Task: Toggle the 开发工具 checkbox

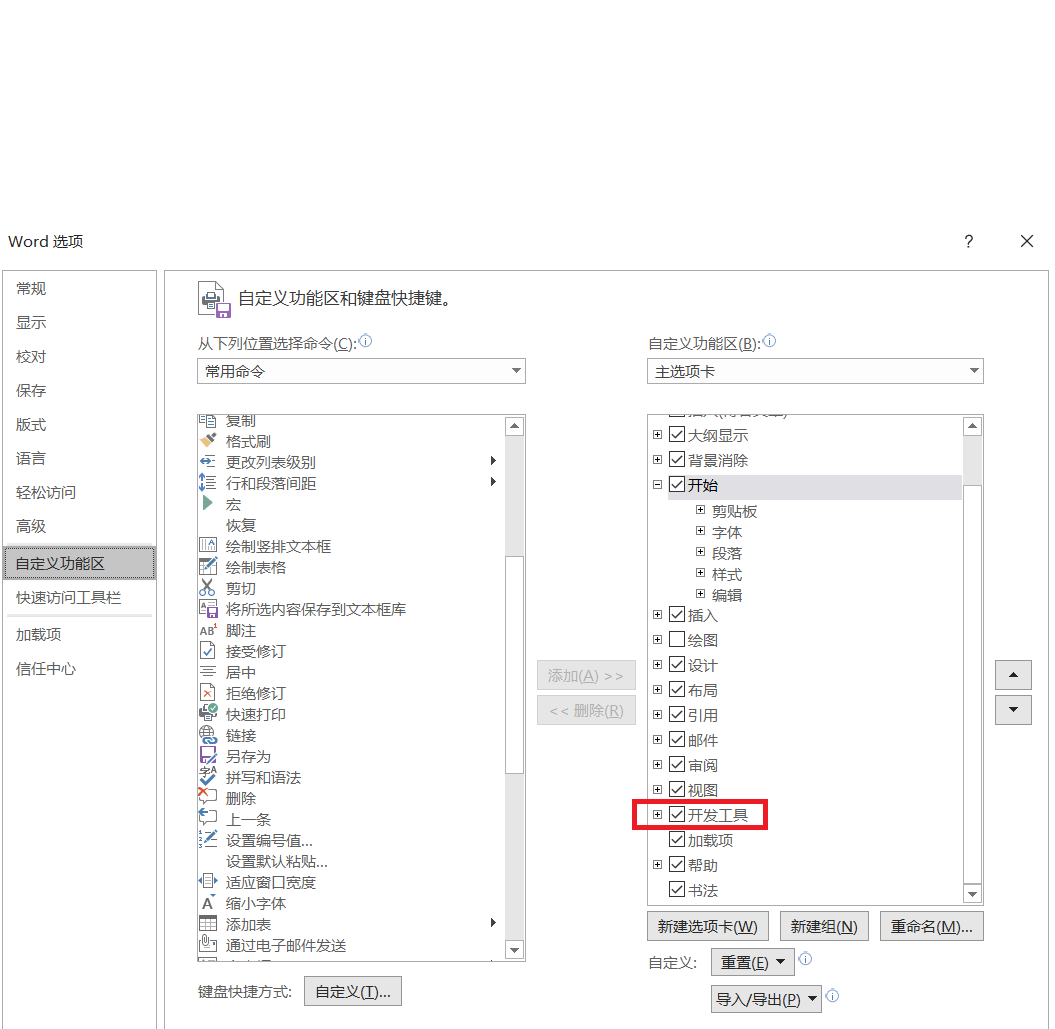Action: click(677, 815)
